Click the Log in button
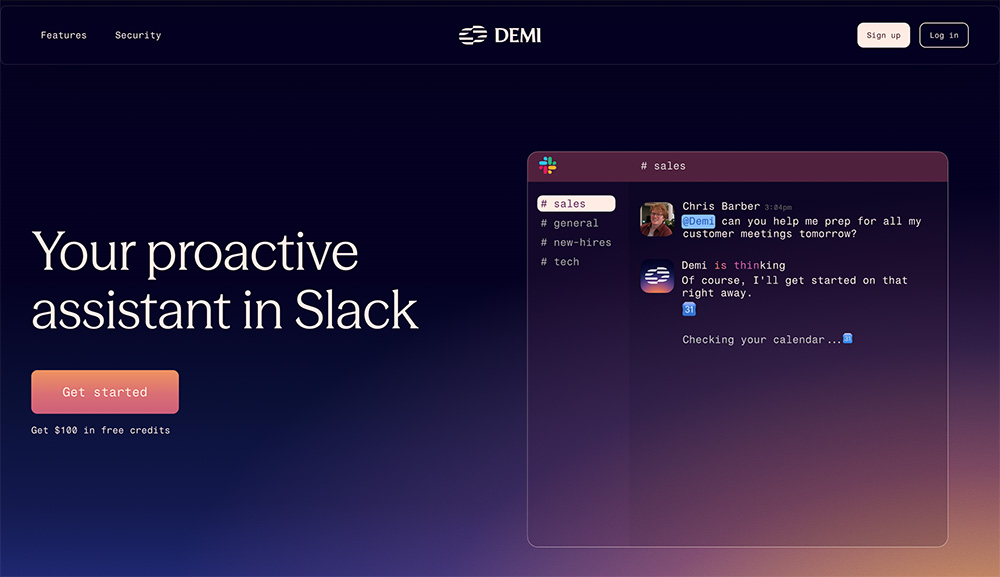Viewport: 1000px width, 577px height. 944,35
